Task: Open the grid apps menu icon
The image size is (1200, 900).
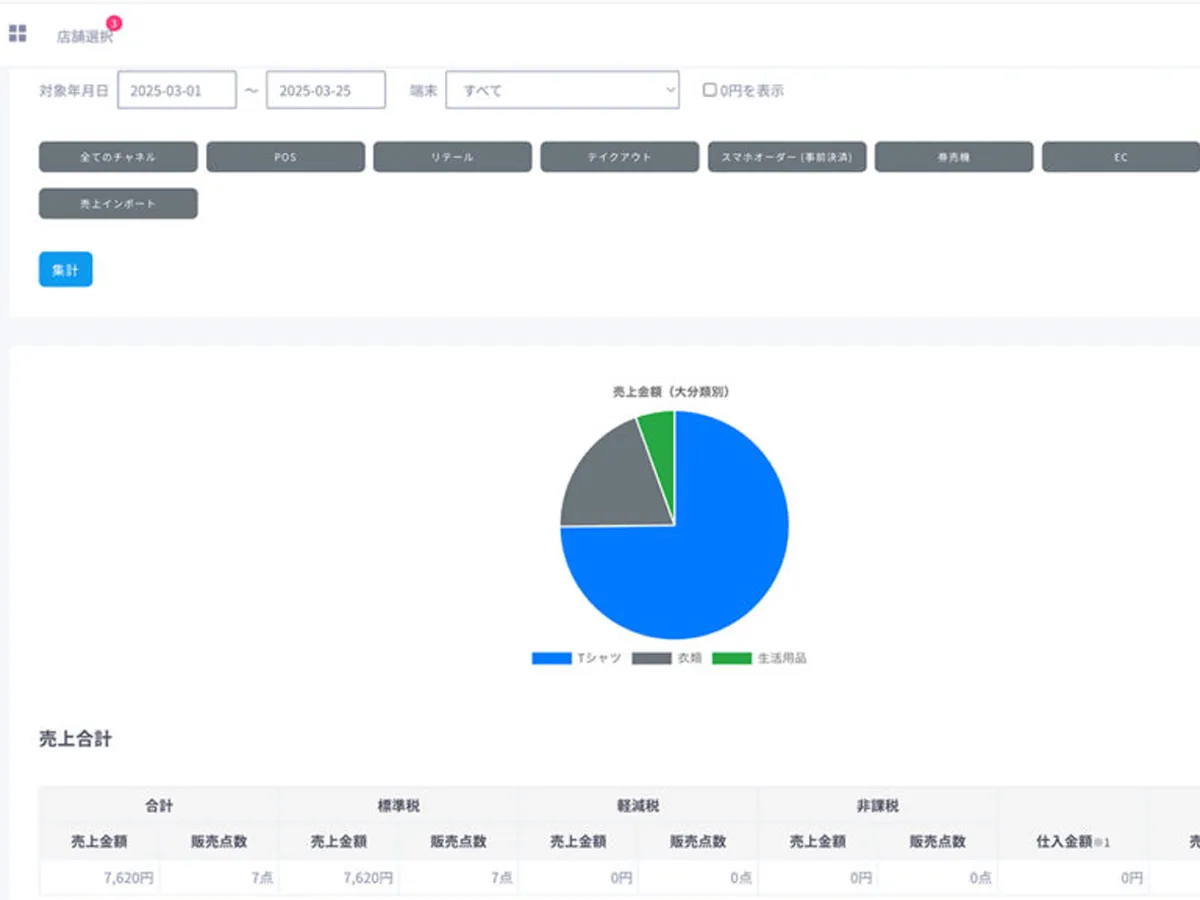Action: 17,34
